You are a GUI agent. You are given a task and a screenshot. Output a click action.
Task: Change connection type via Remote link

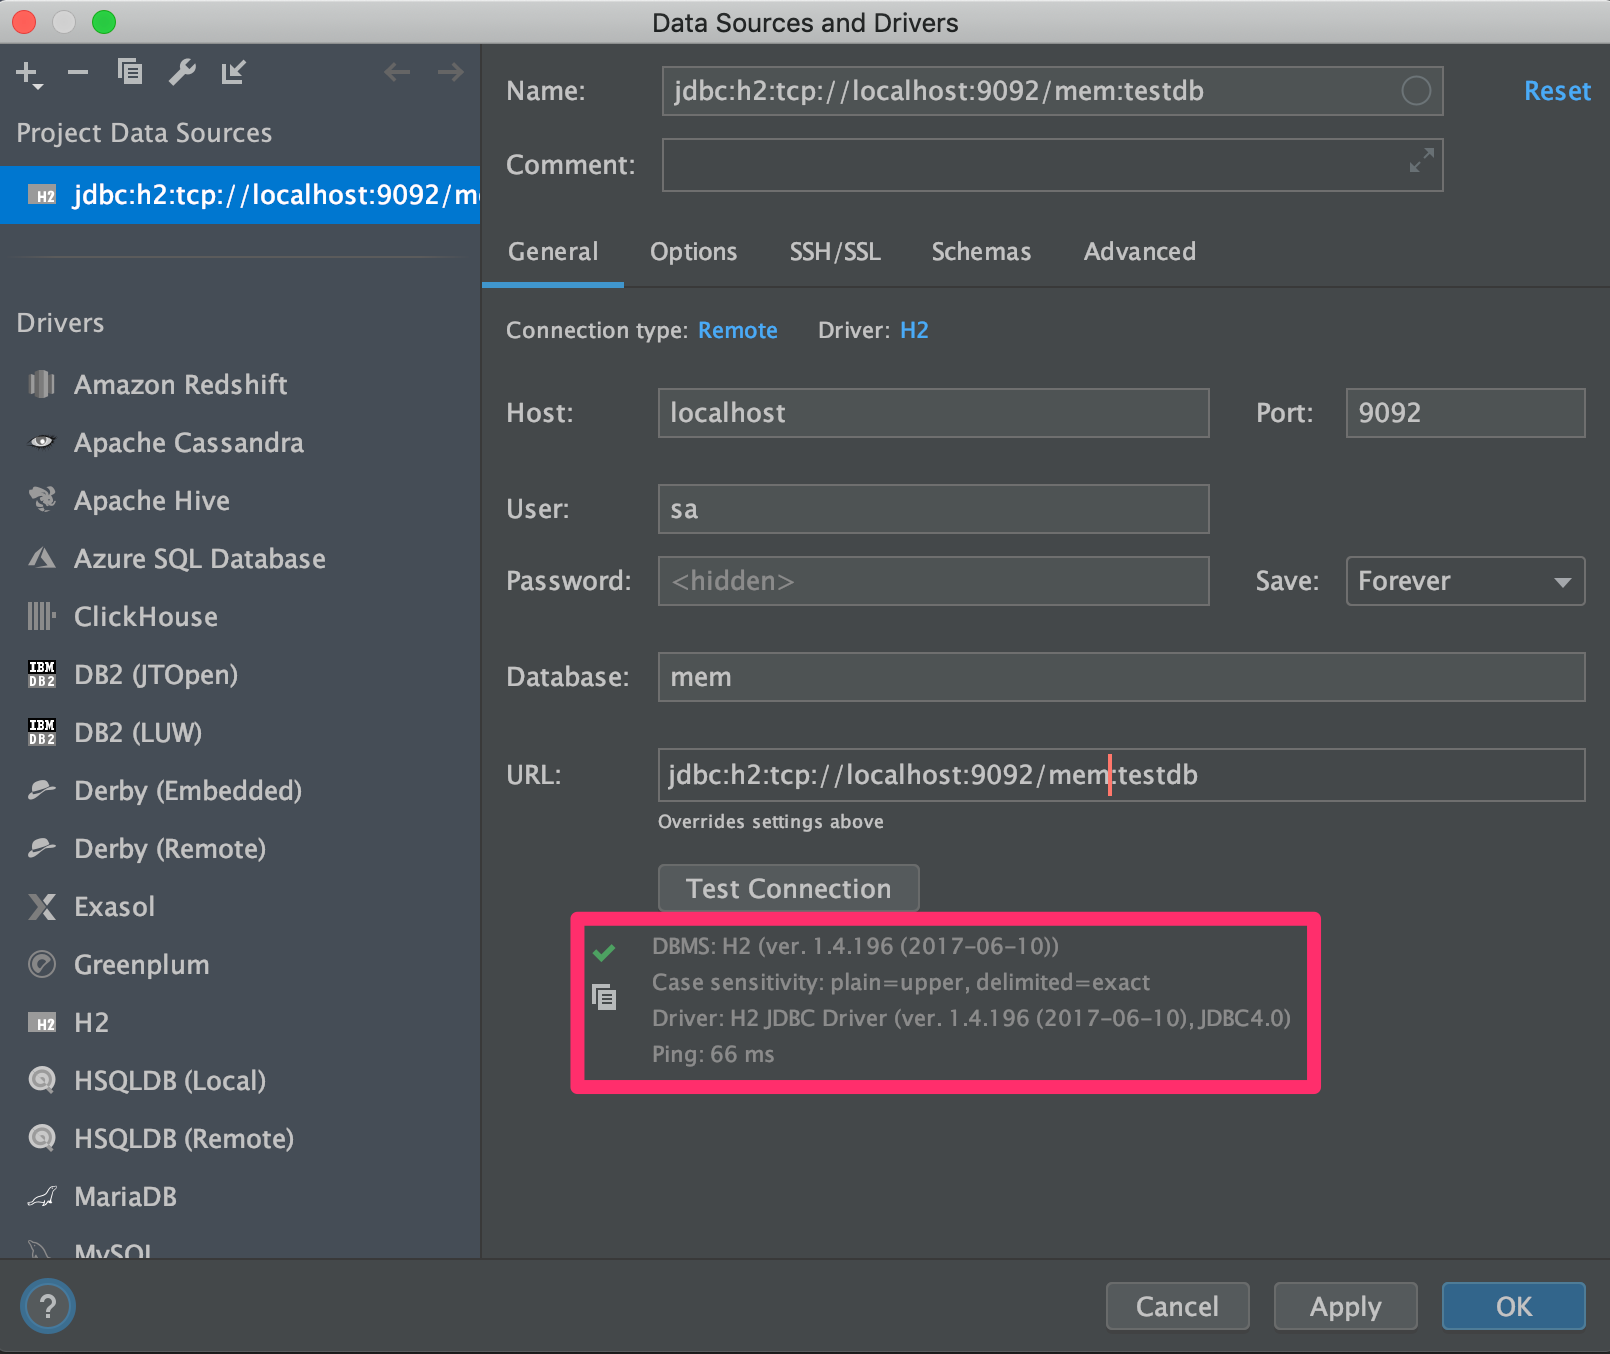737,331
